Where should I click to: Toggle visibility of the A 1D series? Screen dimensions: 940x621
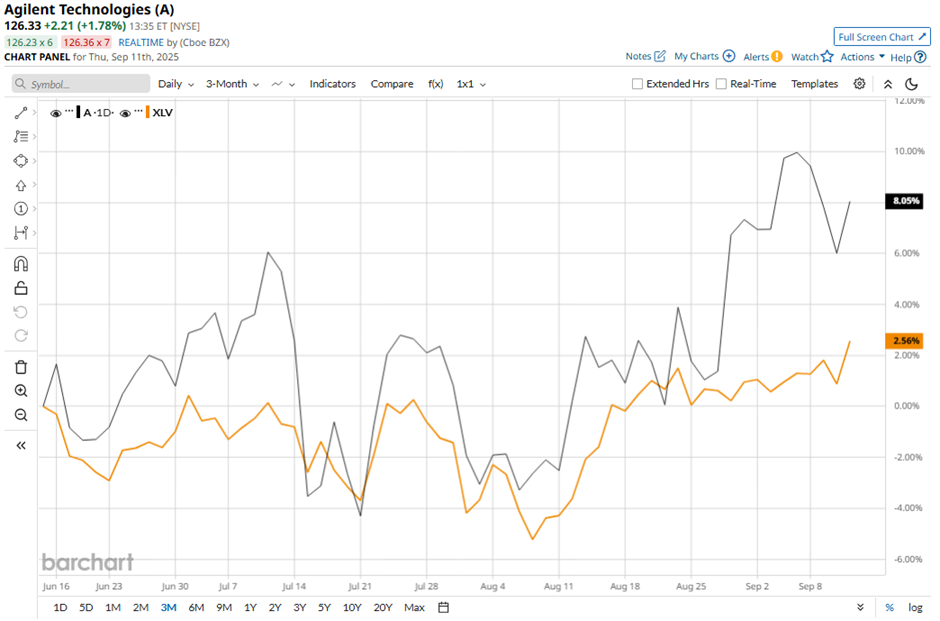click(x=56, y=113)
